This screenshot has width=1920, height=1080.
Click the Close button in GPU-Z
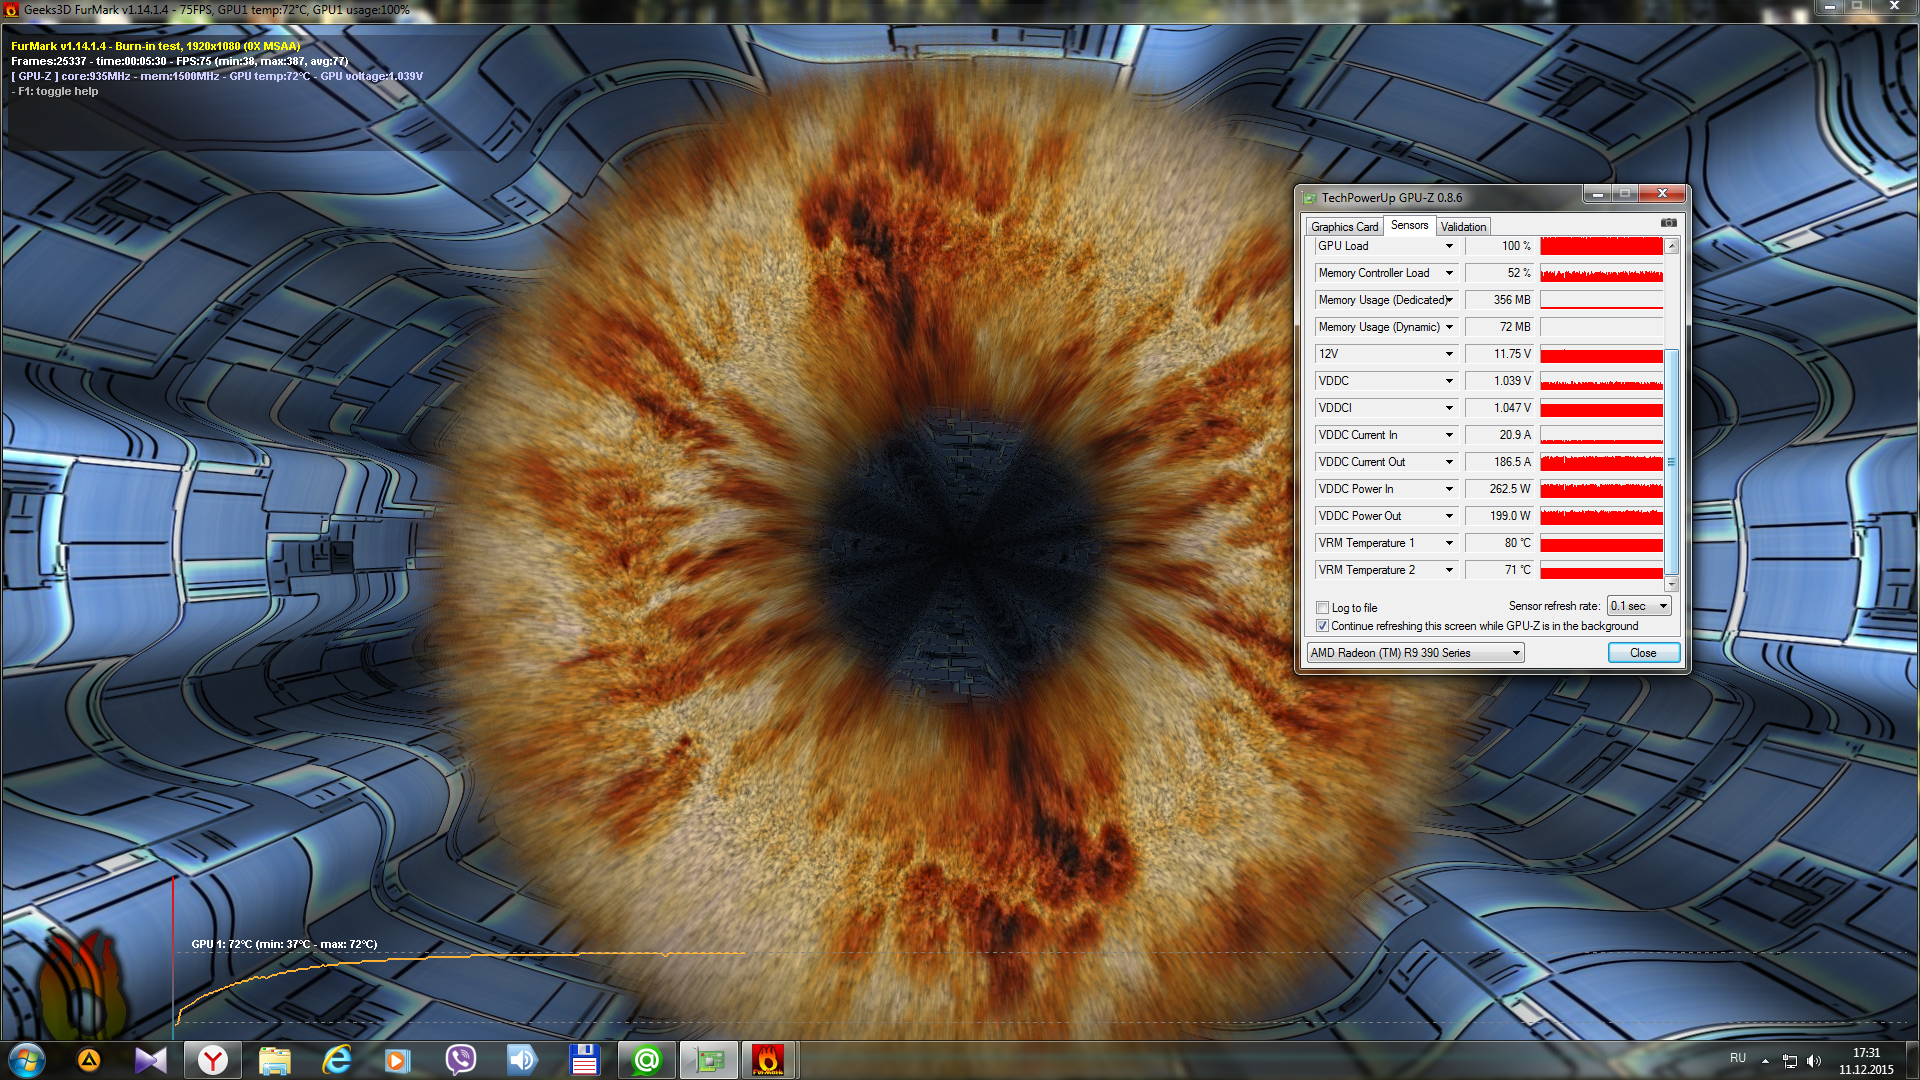tap(1642, 653)
